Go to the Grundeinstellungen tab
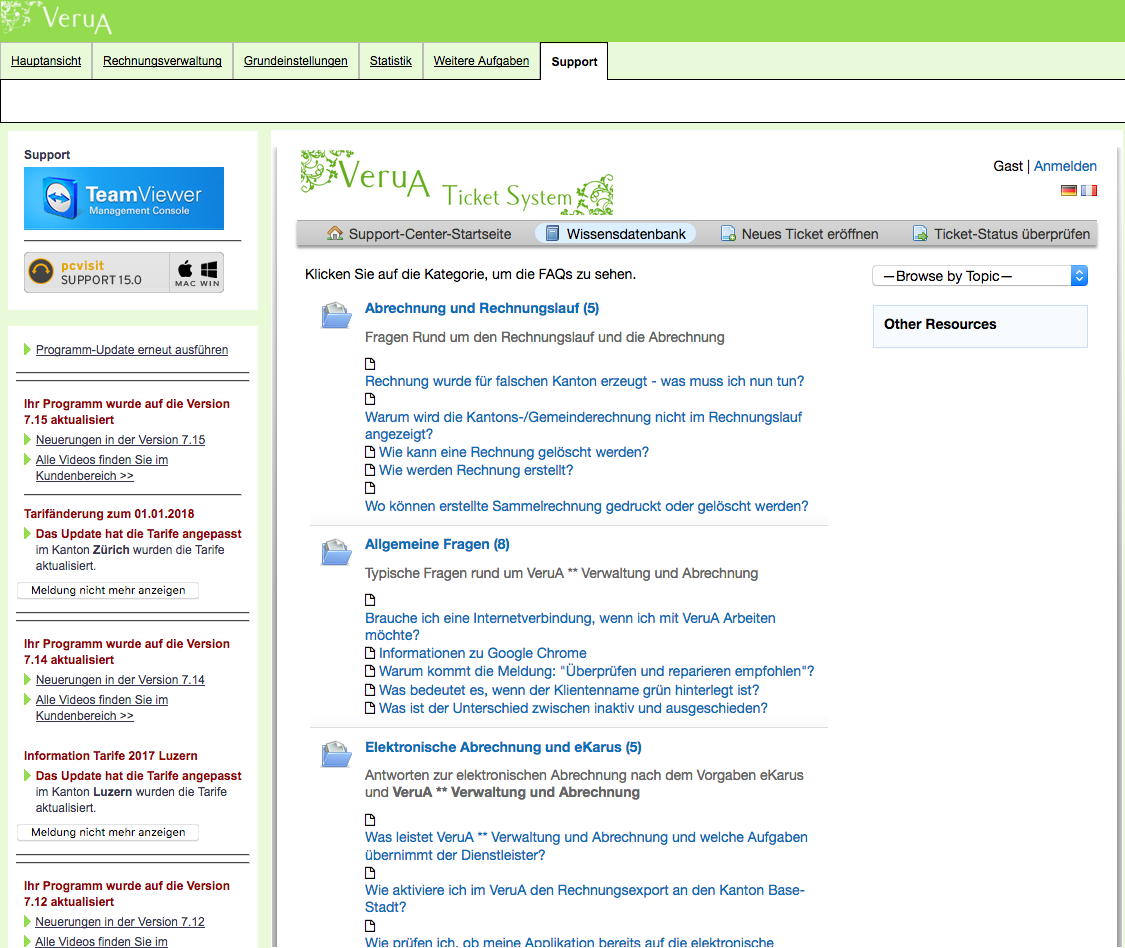The height and width of the screenshot is (948, 1125). [x=296, y=61]
